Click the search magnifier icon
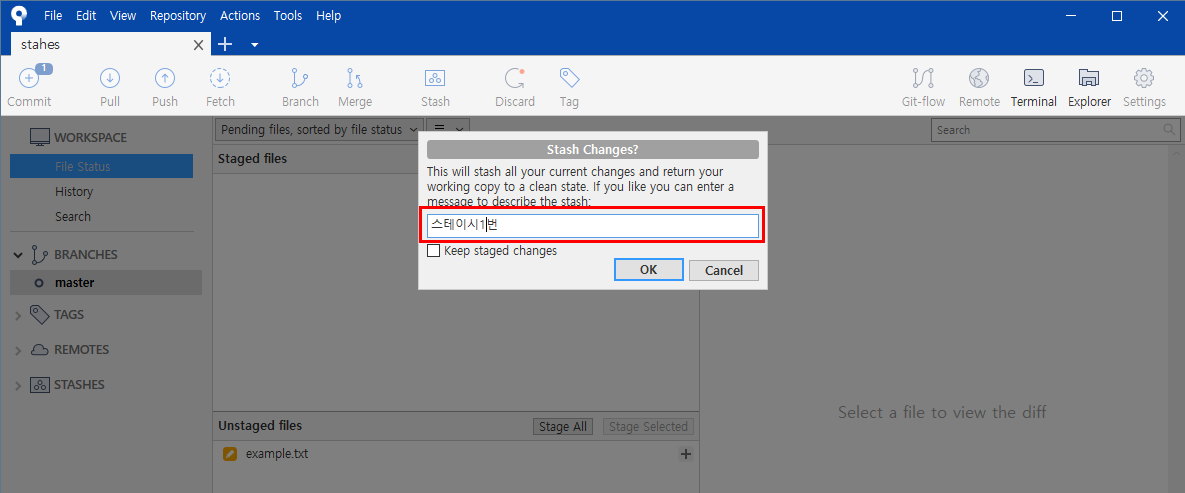The width and height of the screenshot is (1185, 493). click(x=1169, y=130)
